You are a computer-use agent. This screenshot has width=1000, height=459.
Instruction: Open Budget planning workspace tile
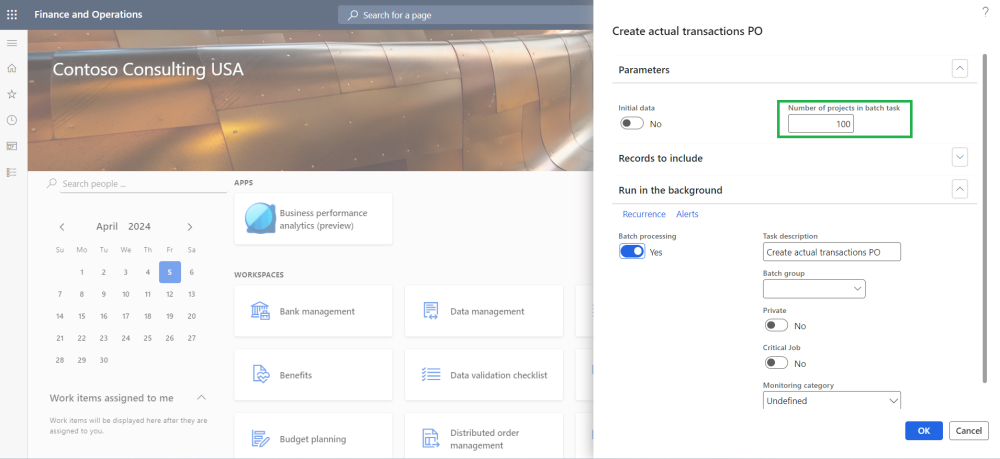pyautogui.click(x=313, y=436)
